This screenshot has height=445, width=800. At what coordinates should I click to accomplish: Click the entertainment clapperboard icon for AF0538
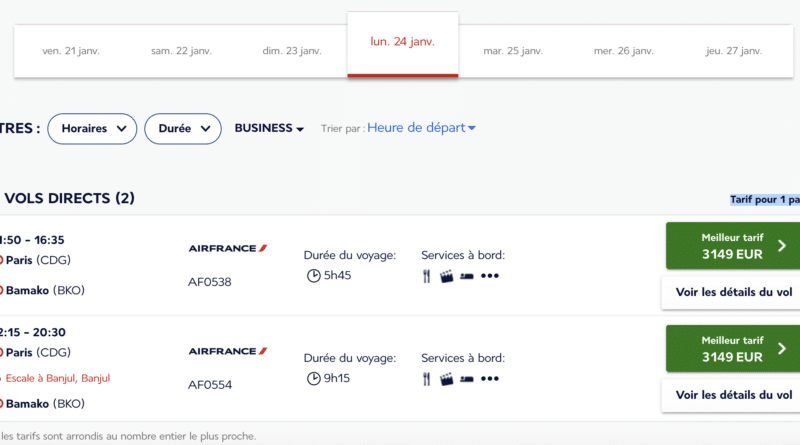click(446, 276)
